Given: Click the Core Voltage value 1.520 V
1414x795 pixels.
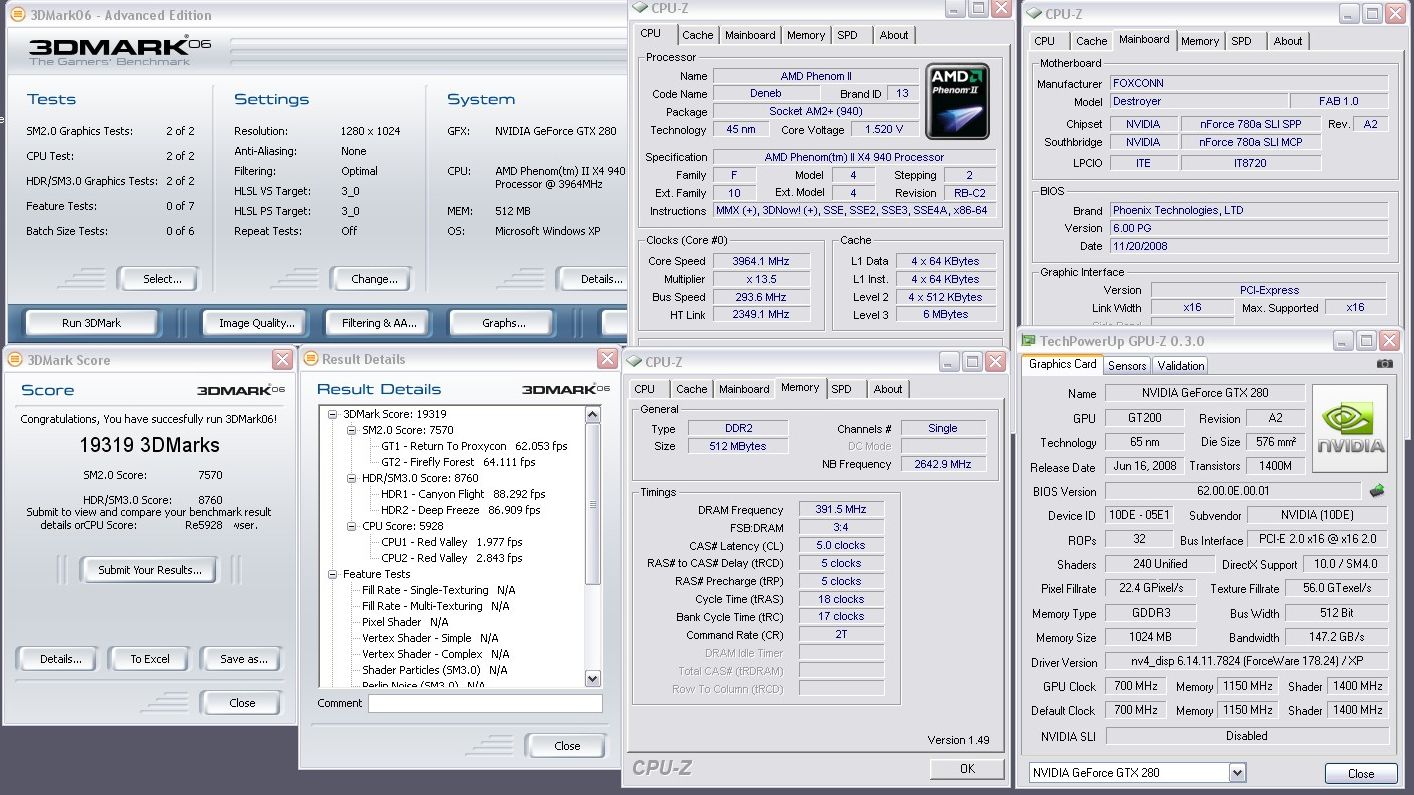Looking at the screenshot, I should tap(884, 129).
